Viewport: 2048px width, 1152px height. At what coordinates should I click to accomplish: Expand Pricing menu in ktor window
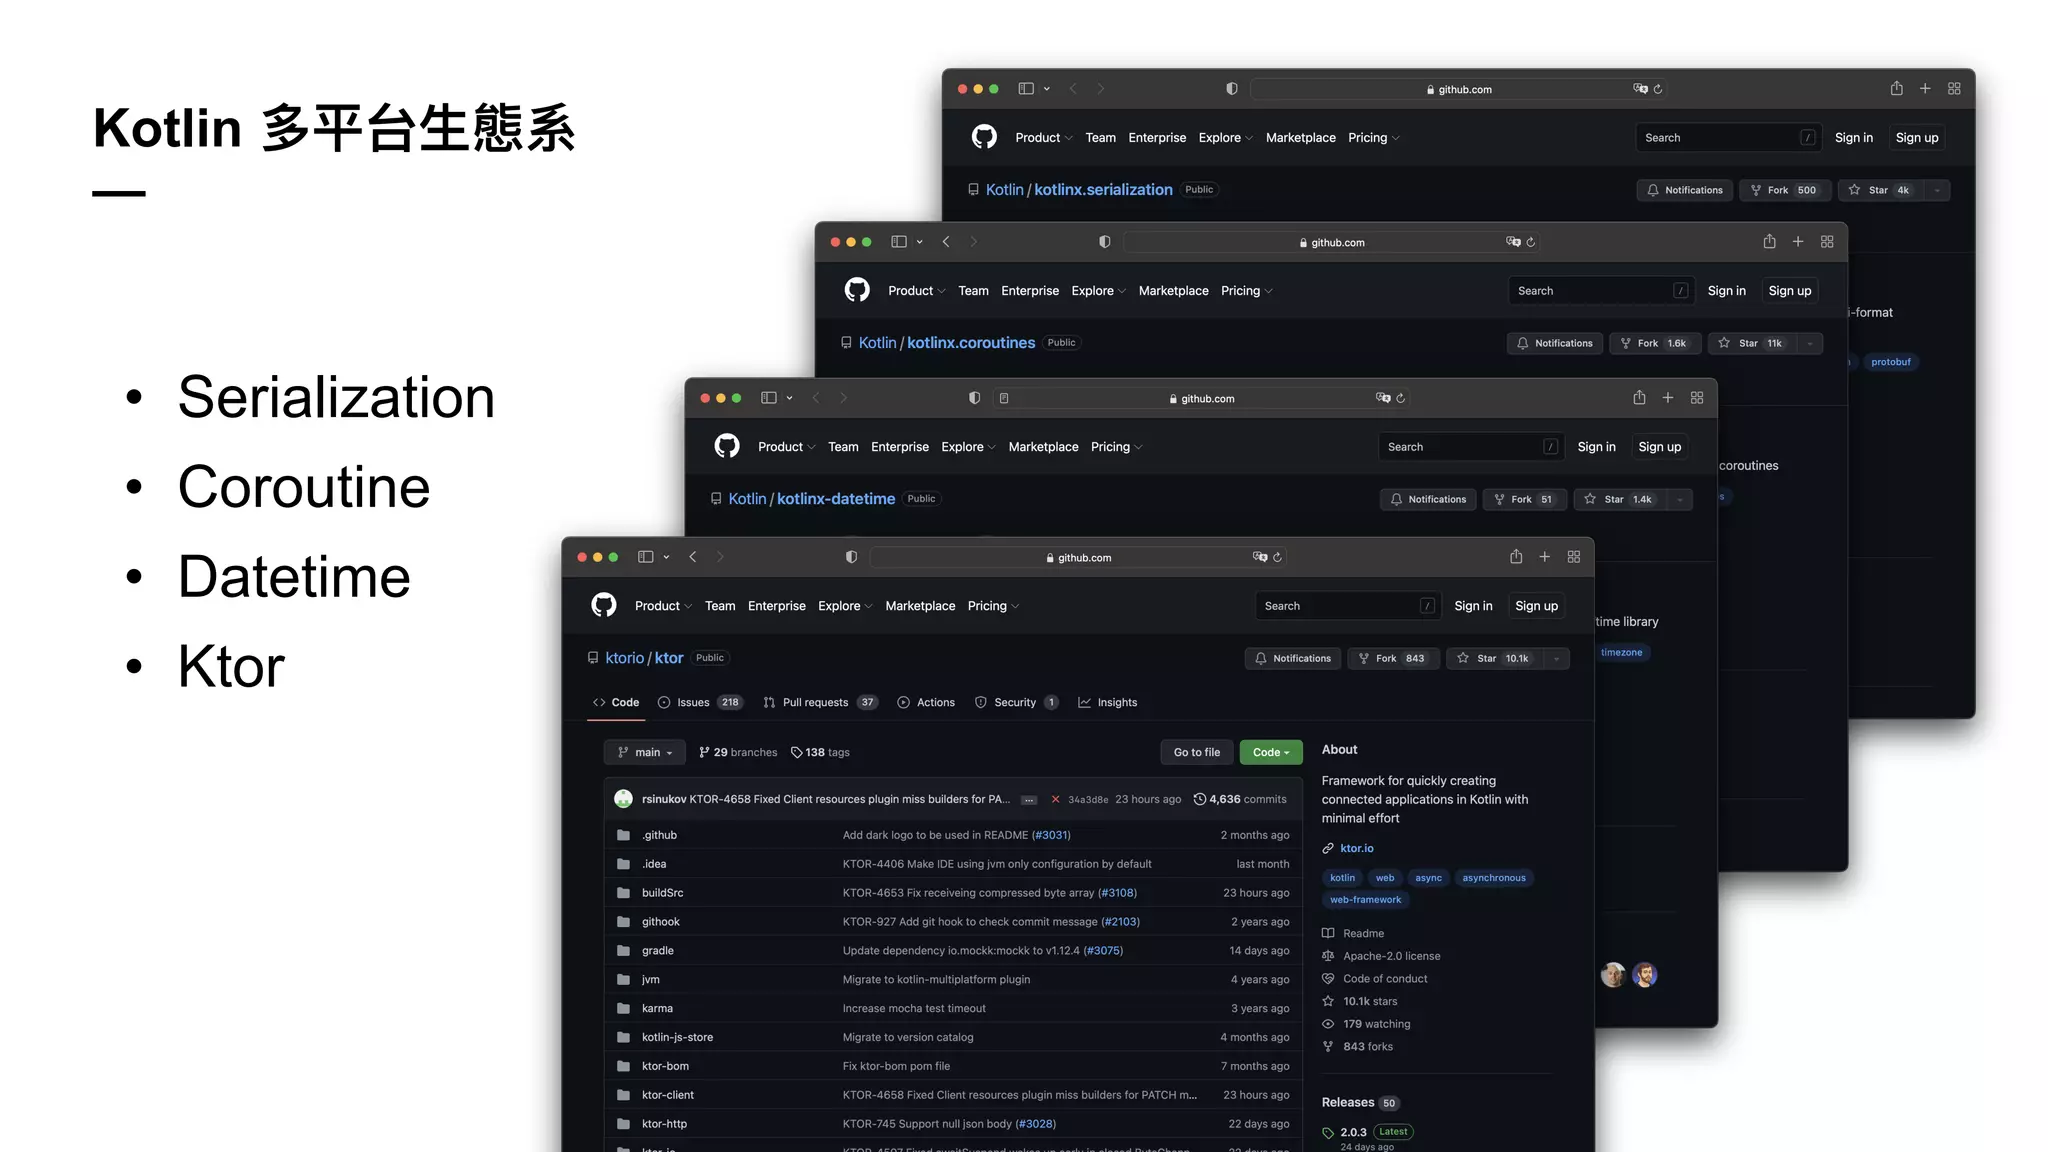coord(993,606)
